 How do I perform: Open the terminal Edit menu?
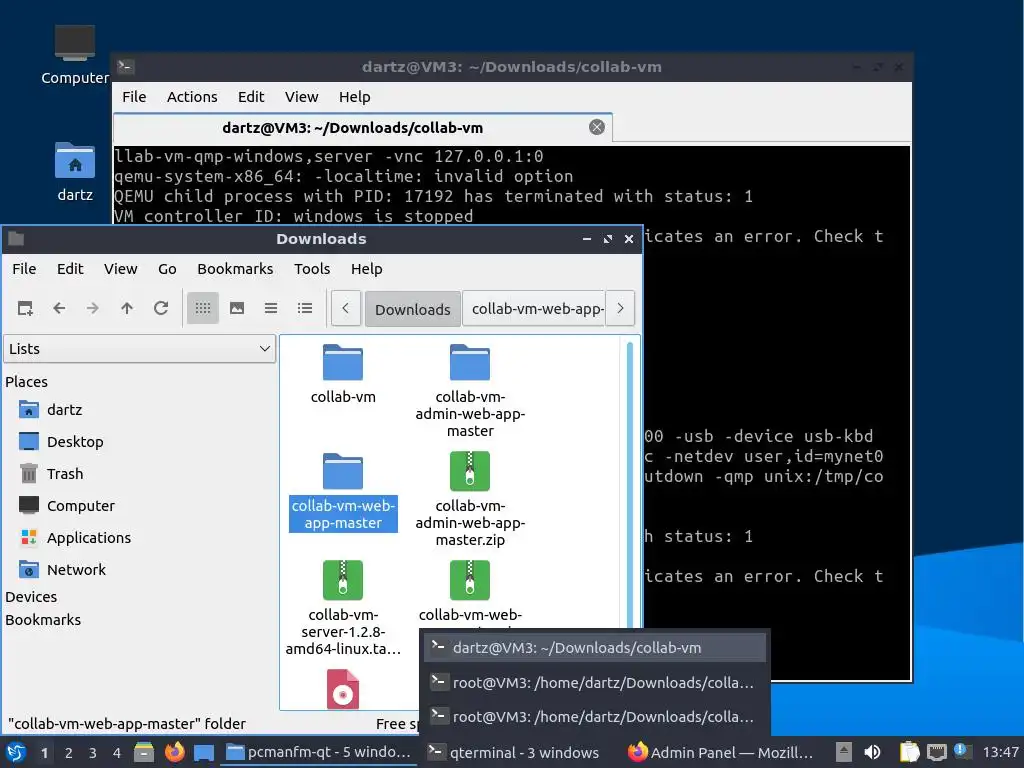click(251, 97)
